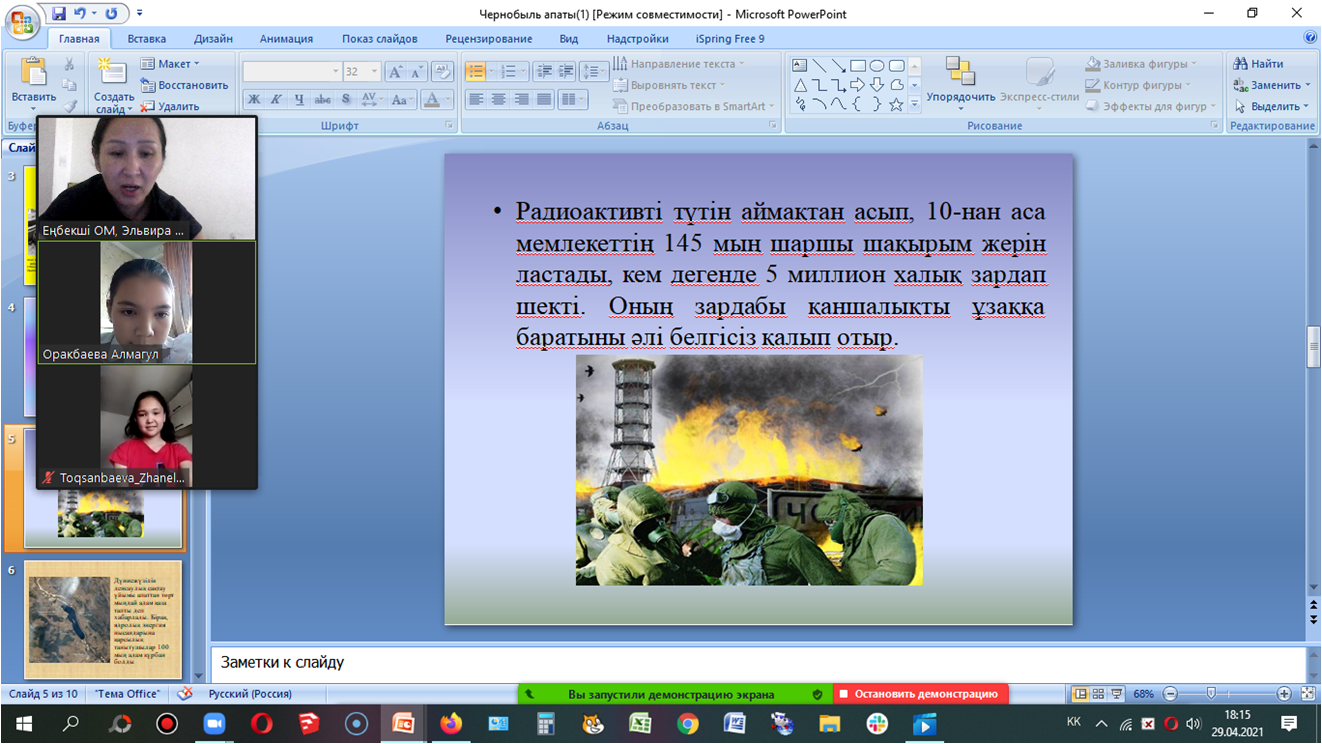Select the star shape in shapes gallery
The image size is (1322, 744).
click(896, 104)
